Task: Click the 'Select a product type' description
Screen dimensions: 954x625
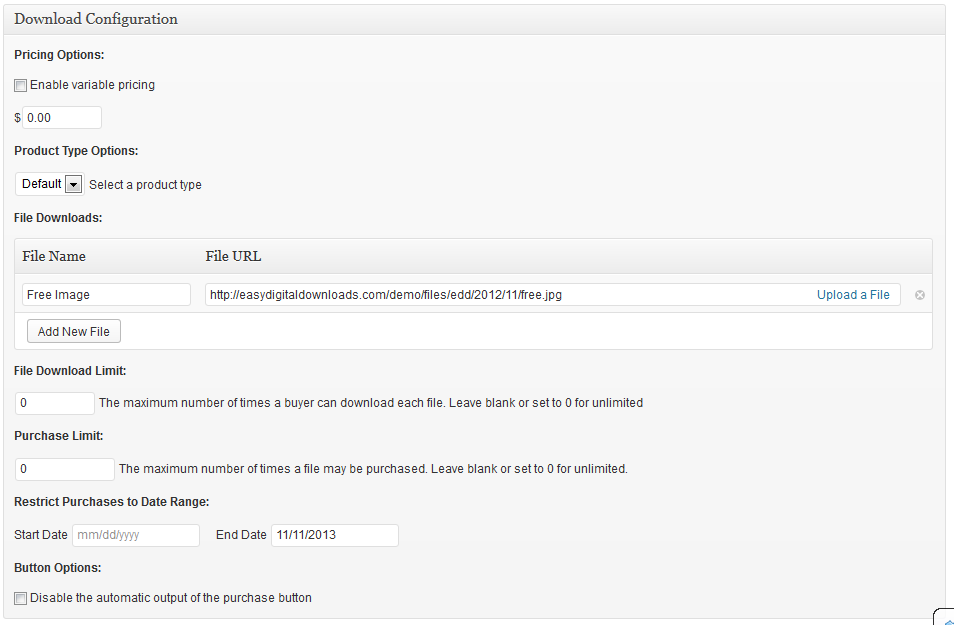Action: (145, 185)
